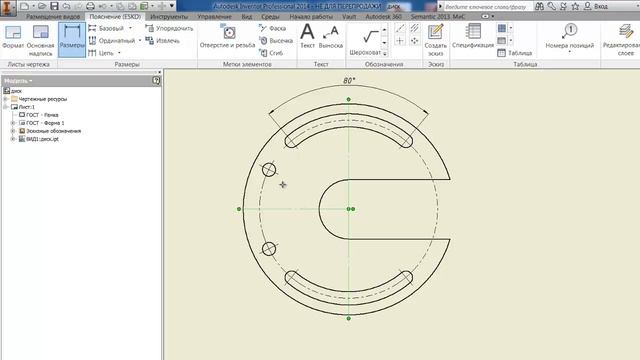
Task: Open the Редактирование слоев layer editor
Action: pyautogui.click(x=624, y=40)
